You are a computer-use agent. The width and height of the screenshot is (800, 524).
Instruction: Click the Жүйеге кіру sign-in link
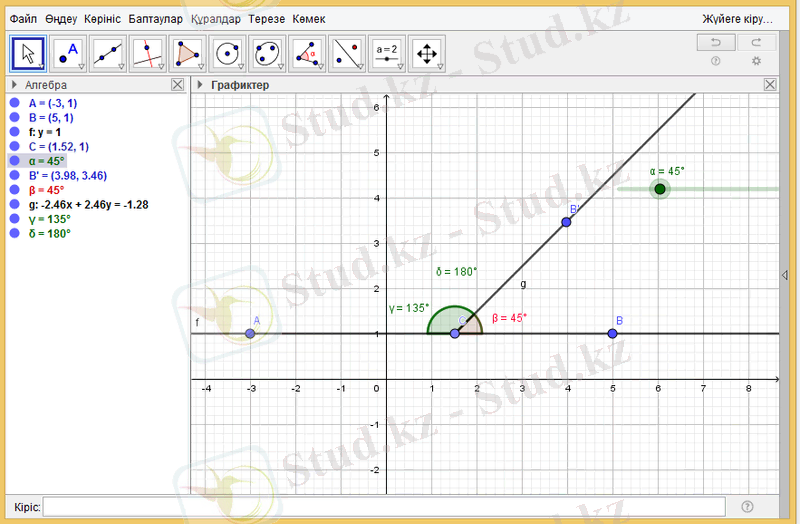(737, 19)
